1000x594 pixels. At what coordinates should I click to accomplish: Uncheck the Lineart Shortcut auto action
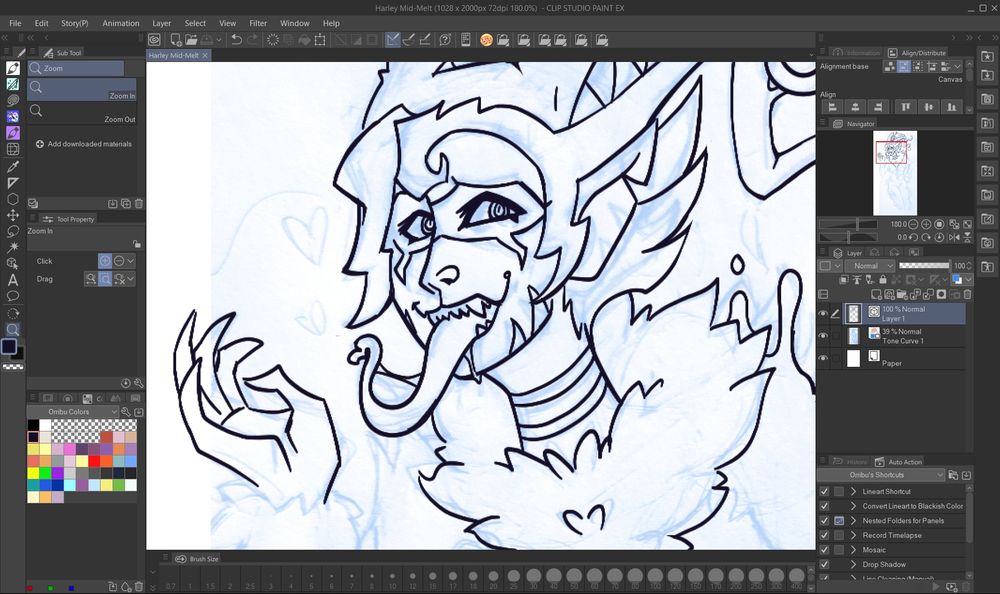tap(824, 491)
